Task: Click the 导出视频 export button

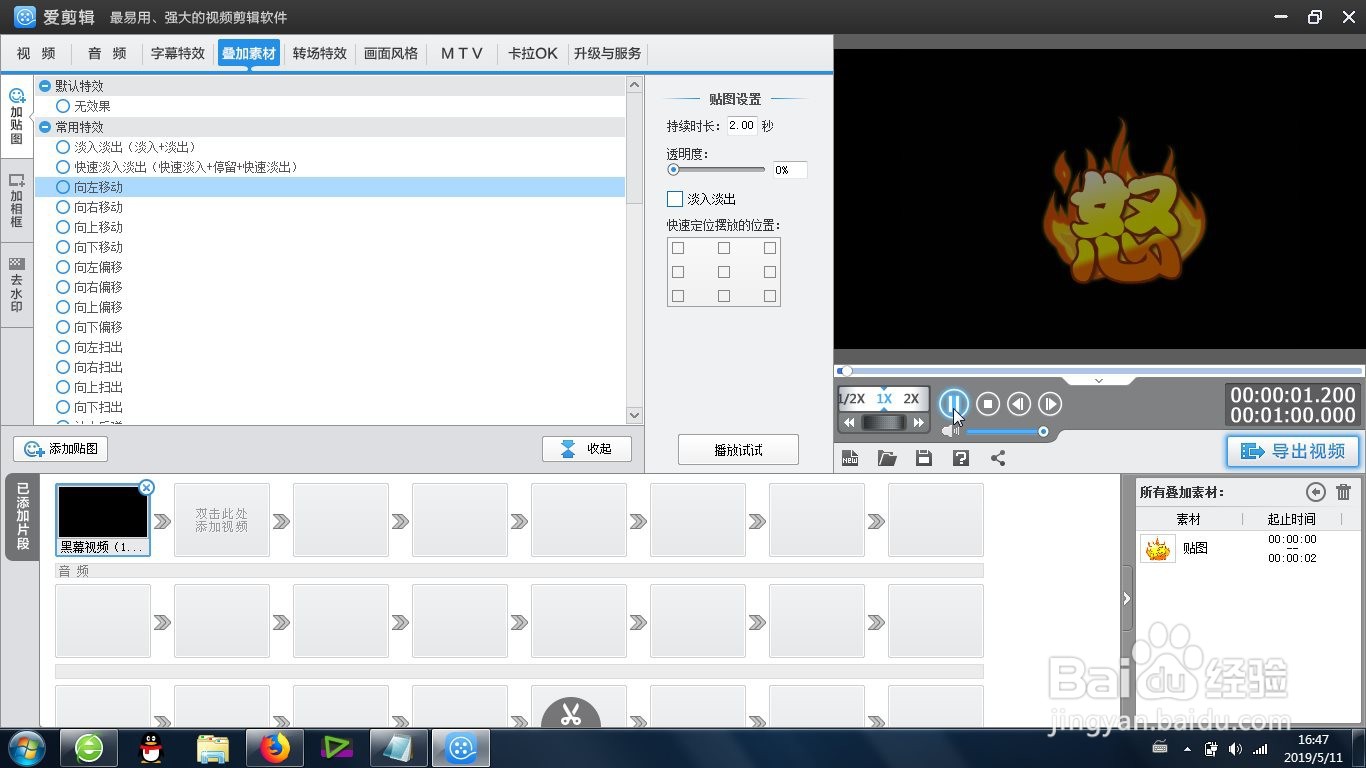Action: [x=1292, y=451]
